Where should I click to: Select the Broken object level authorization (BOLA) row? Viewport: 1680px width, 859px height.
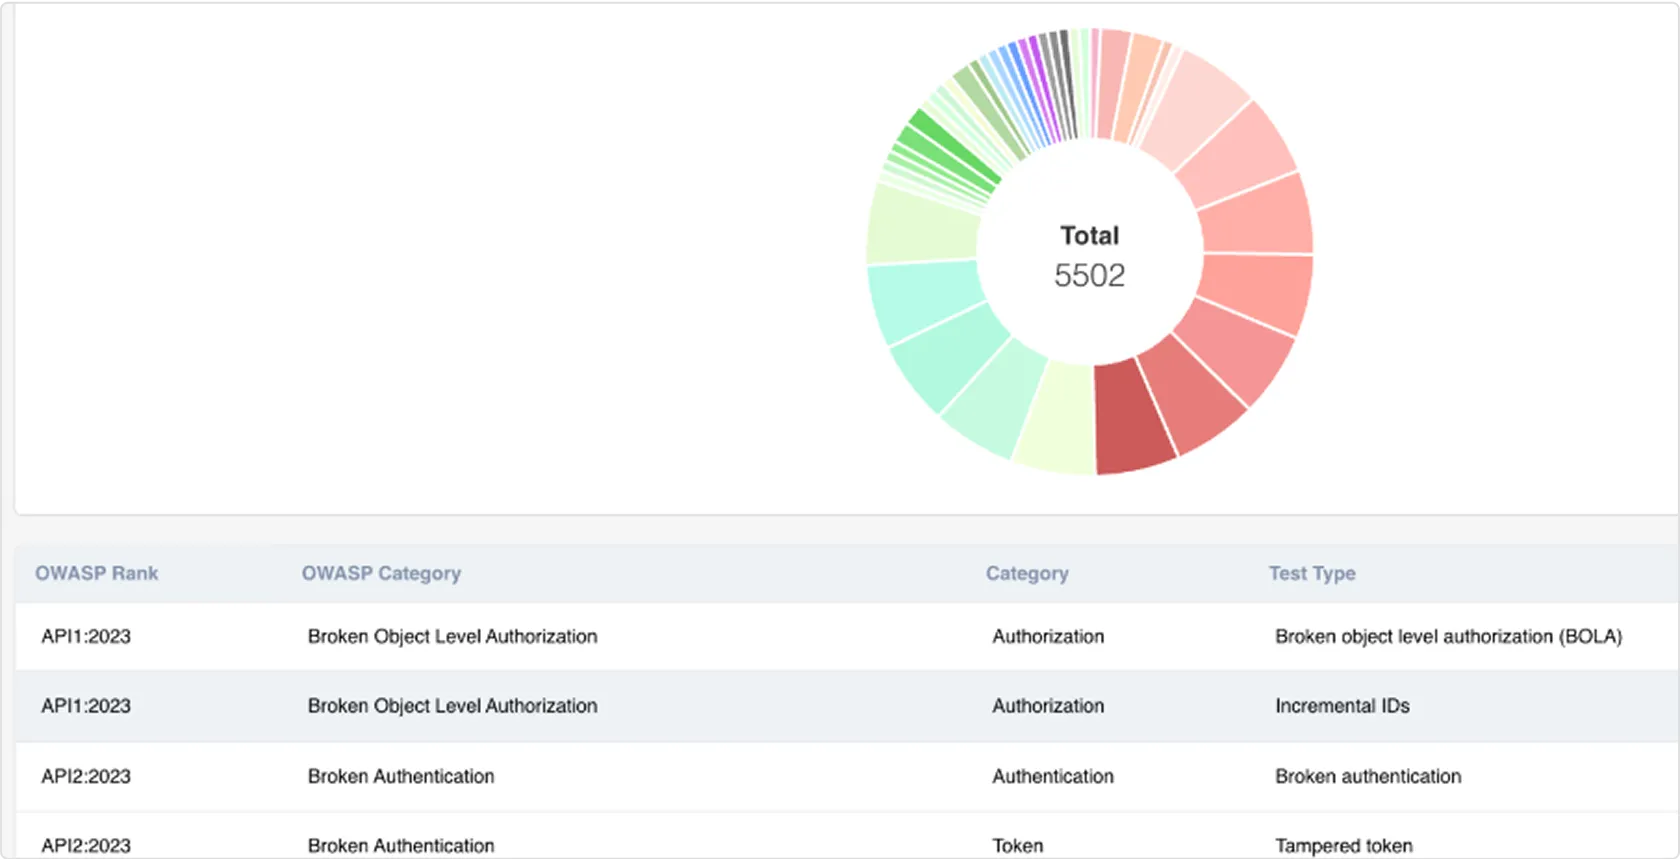pyautogui.click(x=847, y=636)
